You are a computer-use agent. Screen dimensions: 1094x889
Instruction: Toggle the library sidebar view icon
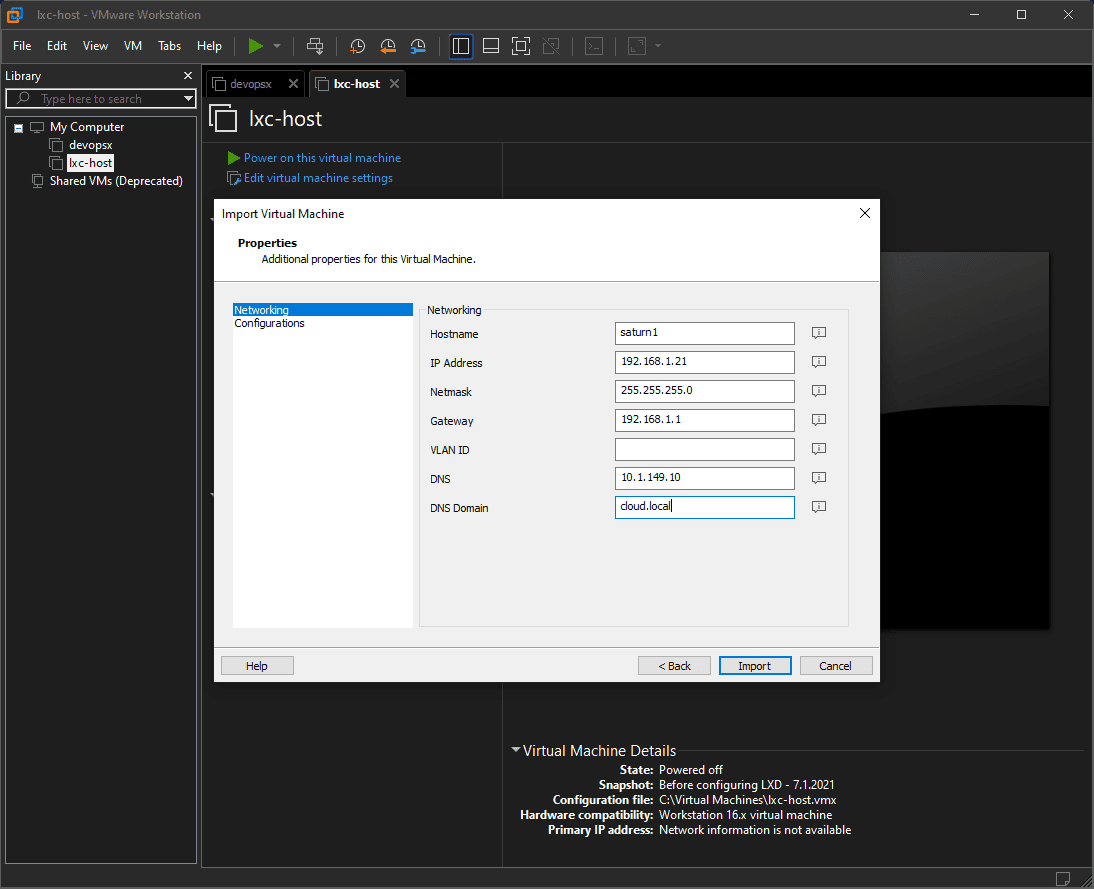461,46
